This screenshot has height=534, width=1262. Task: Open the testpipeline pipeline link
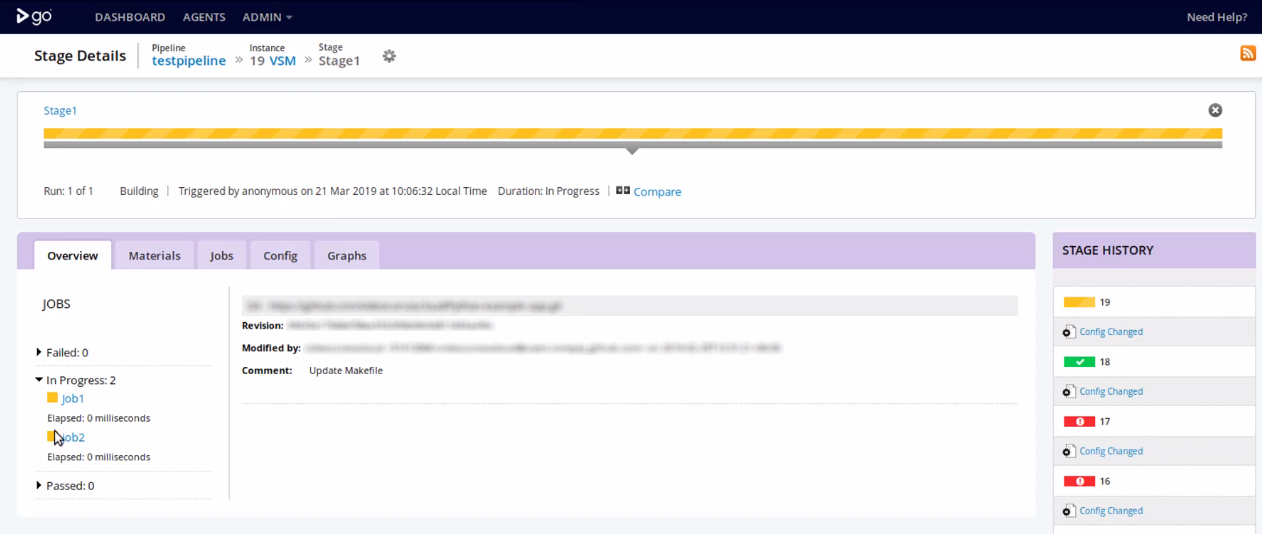pos(189,60)
